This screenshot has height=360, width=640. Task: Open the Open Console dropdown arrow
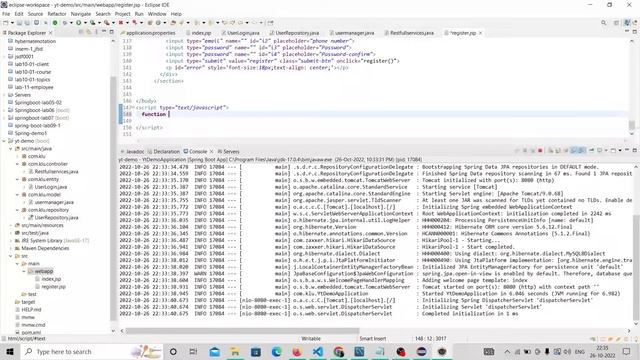[620, 151]
